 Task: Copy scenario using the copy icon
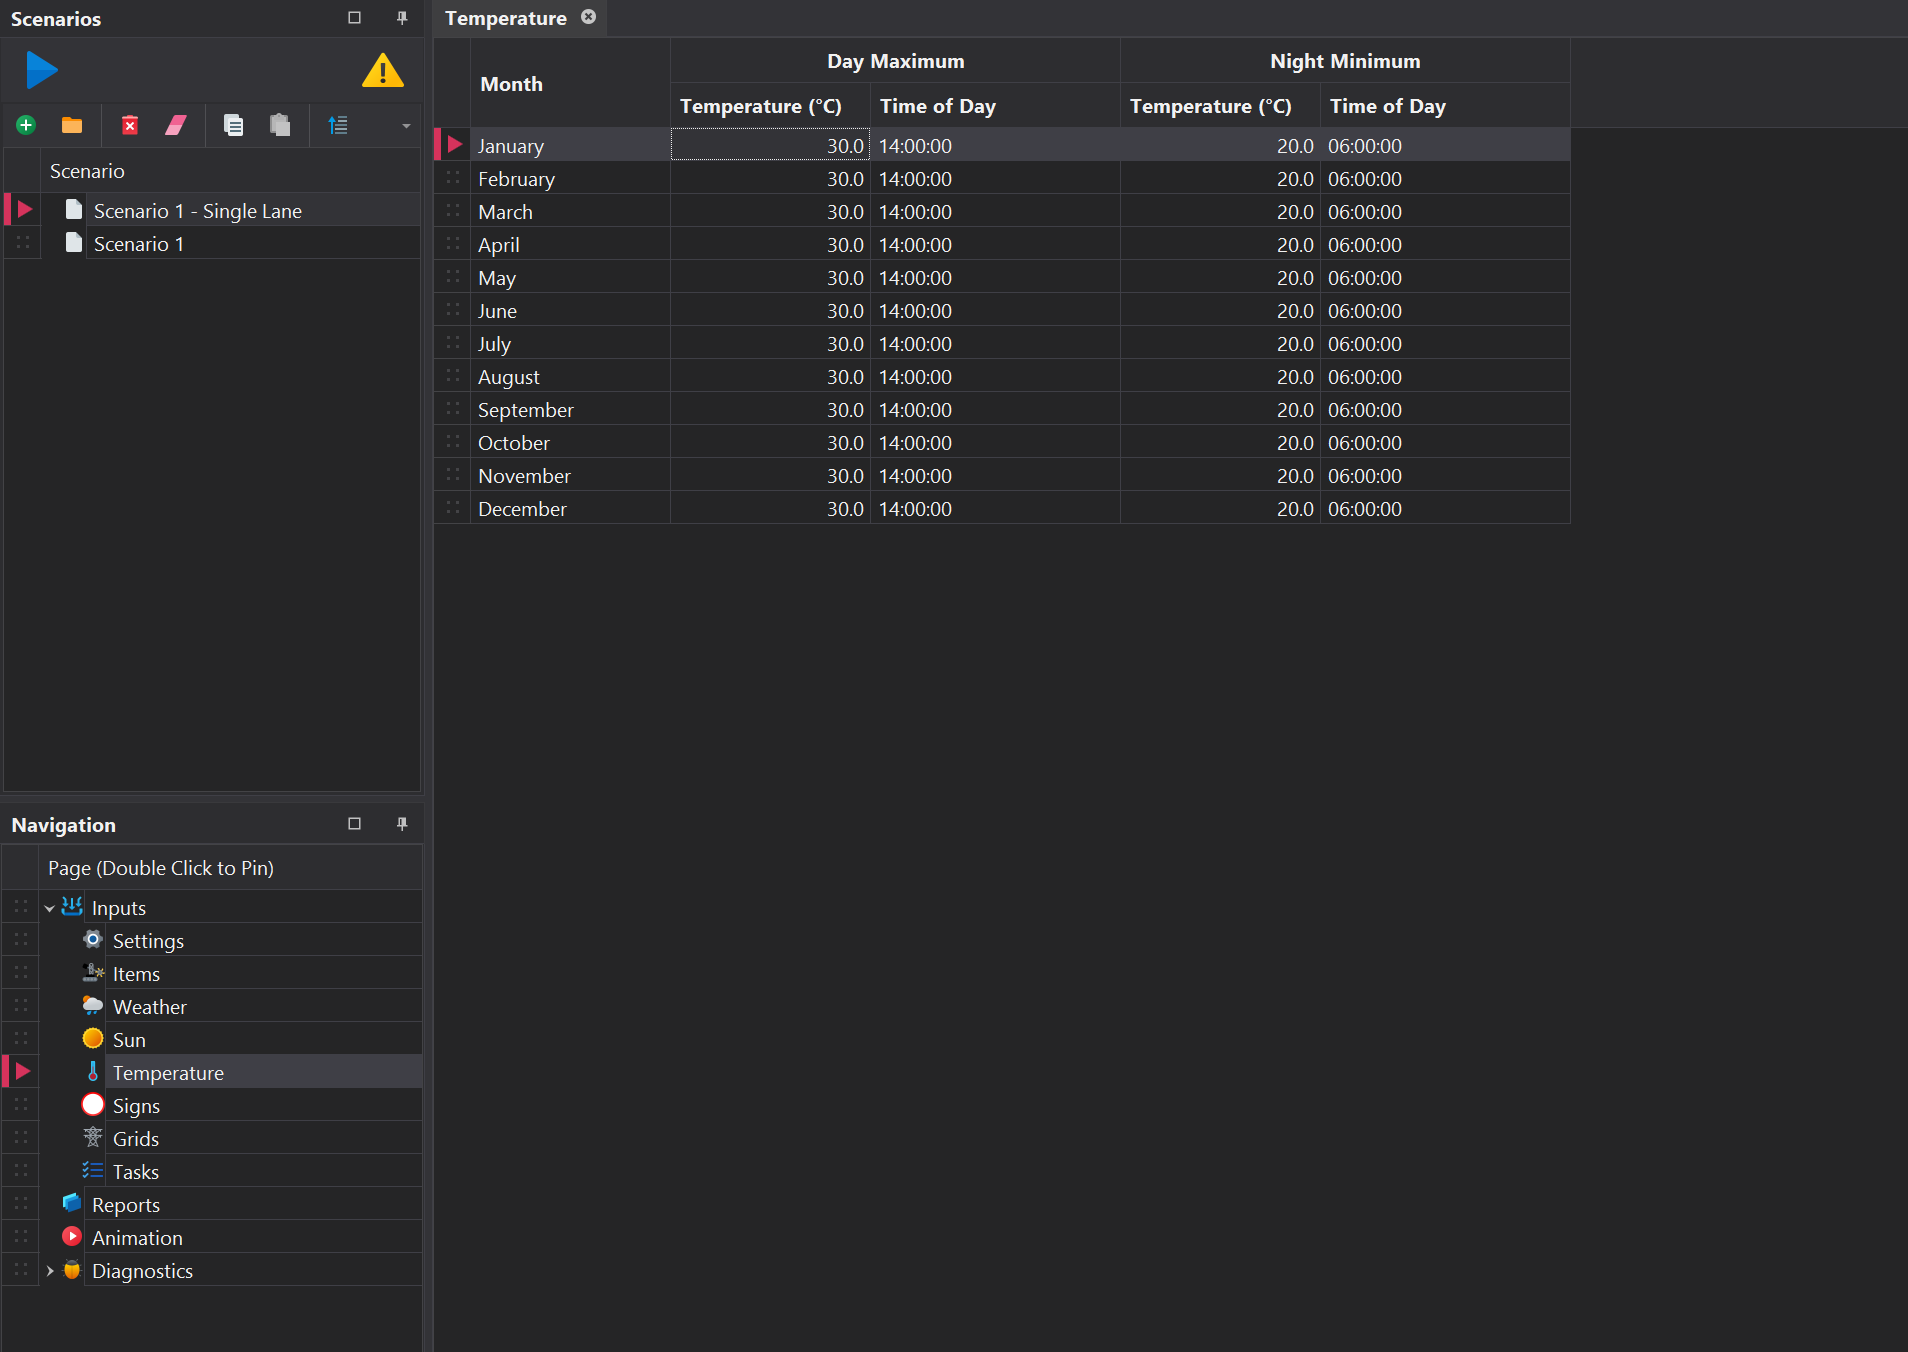(233, 125)
